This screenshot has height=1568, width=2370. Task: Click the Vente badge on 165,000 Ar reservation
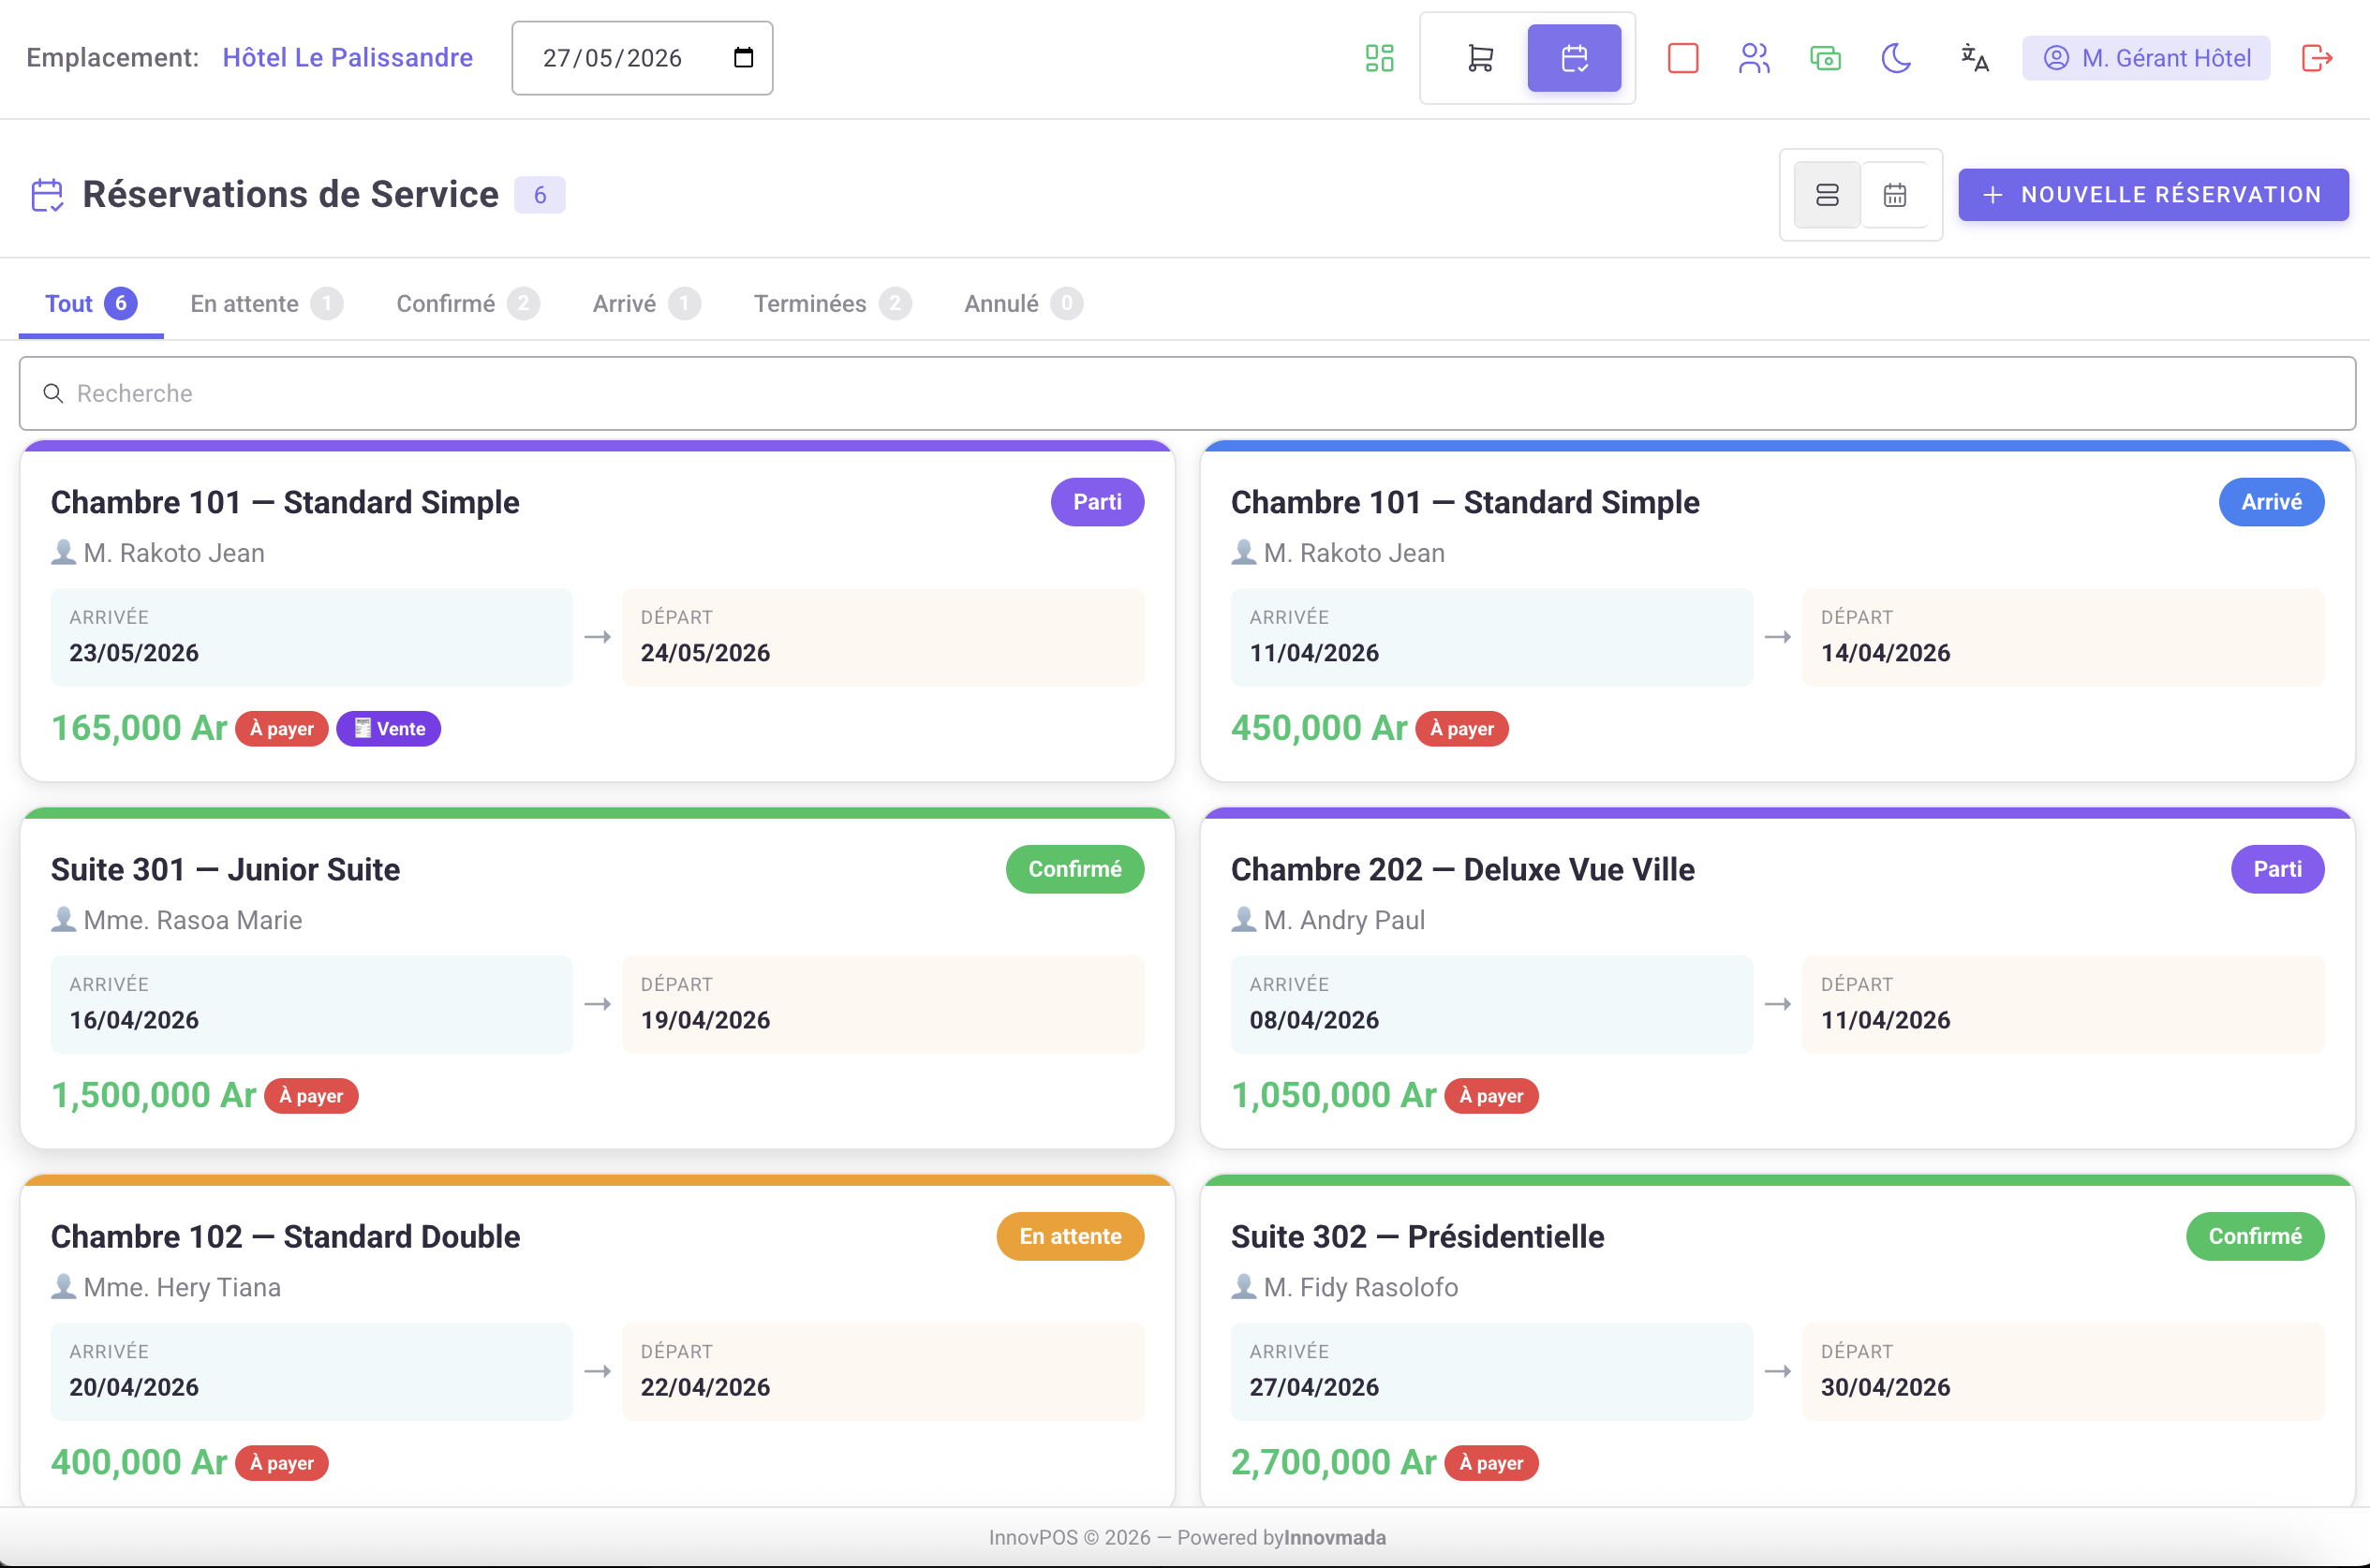(x=388, y=729)
